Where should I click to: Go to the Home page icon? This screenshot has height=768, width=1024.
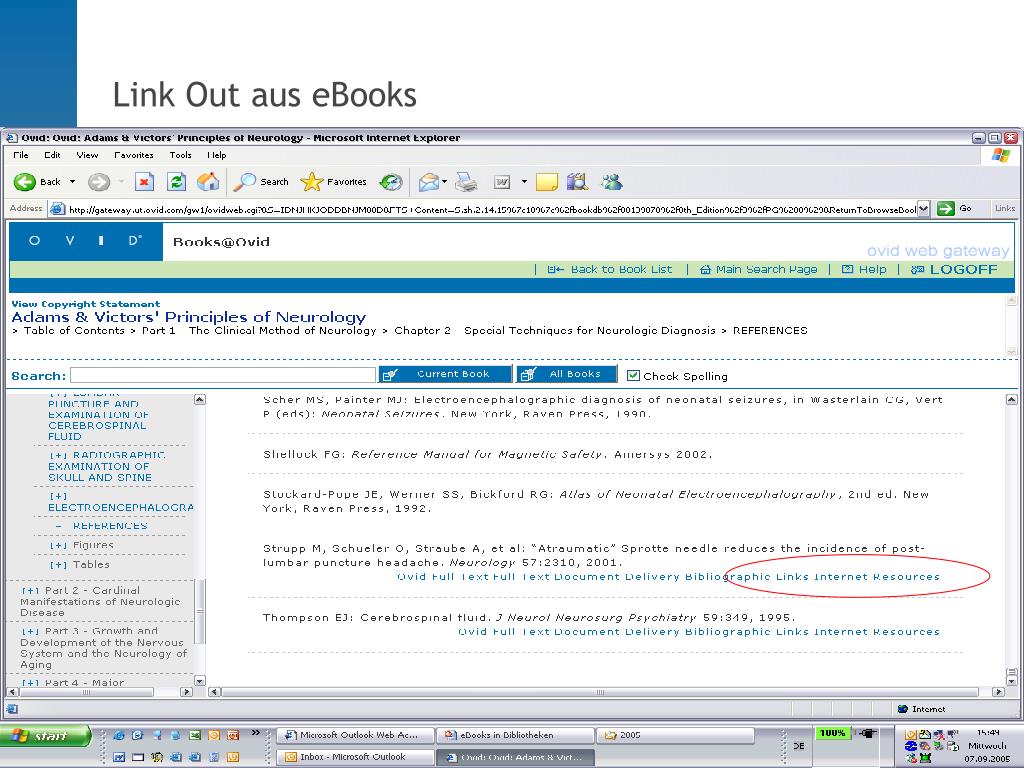(x=208, y=182)
